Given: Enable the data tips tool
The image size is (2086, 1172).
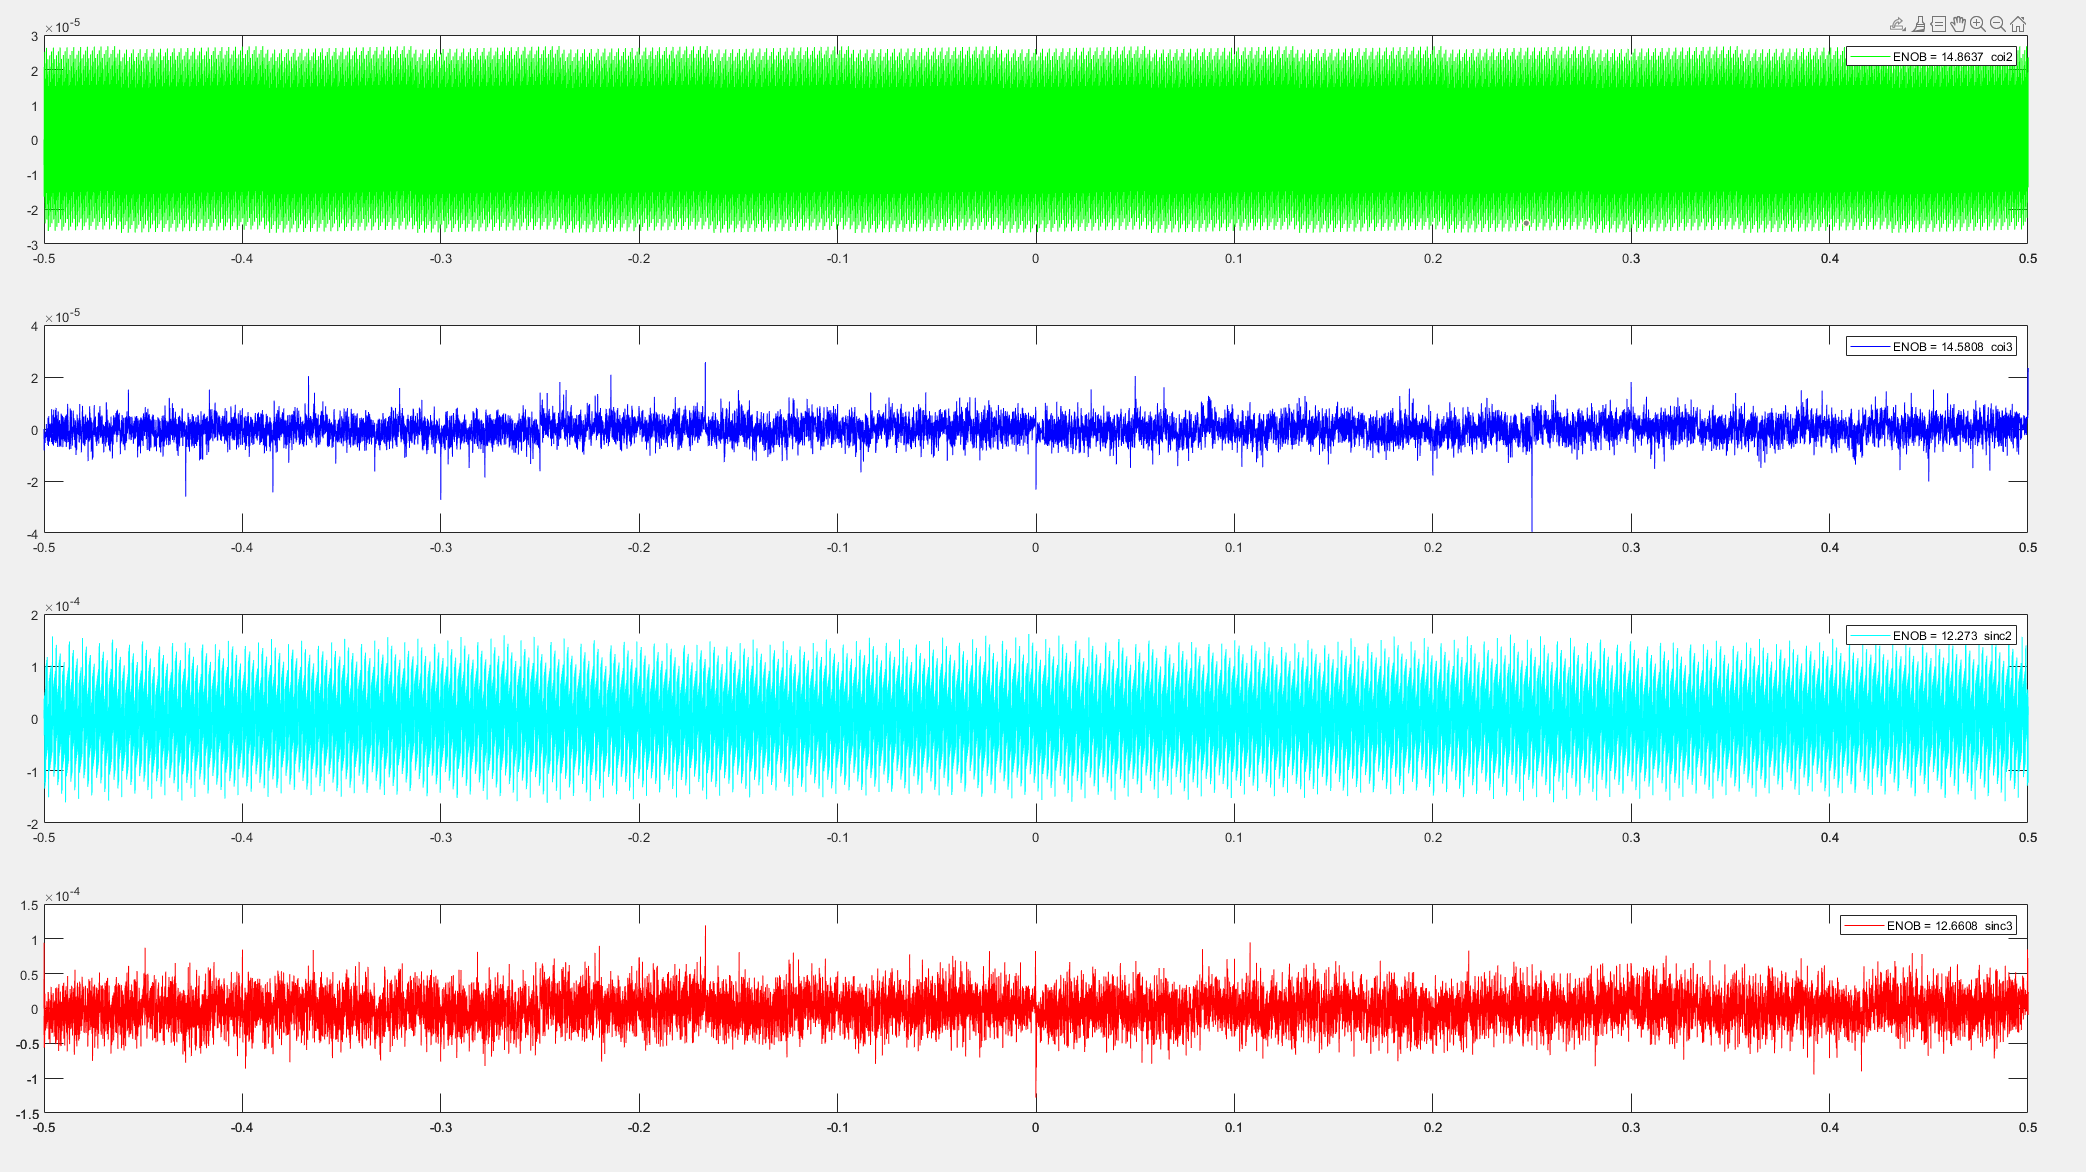Looking at the screenshot, I should (1938, 24).
